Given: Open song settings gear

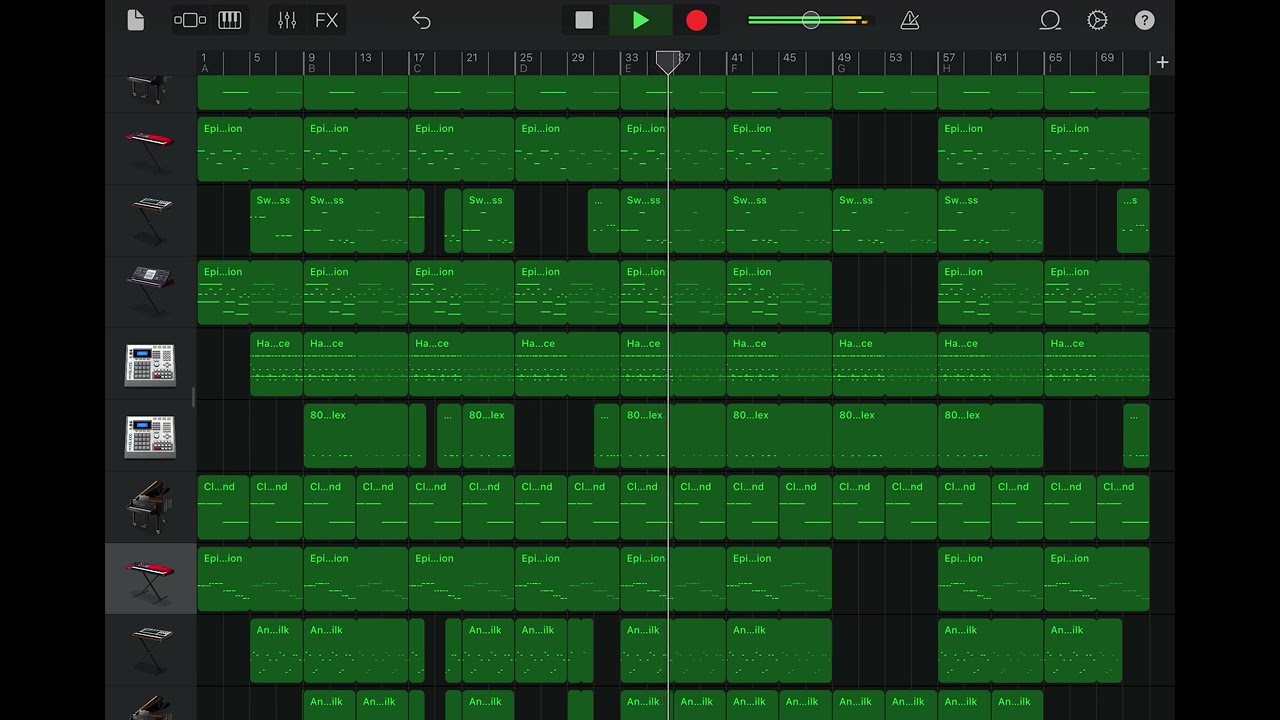Looking at the screenshot, I should pos(1097,20).
